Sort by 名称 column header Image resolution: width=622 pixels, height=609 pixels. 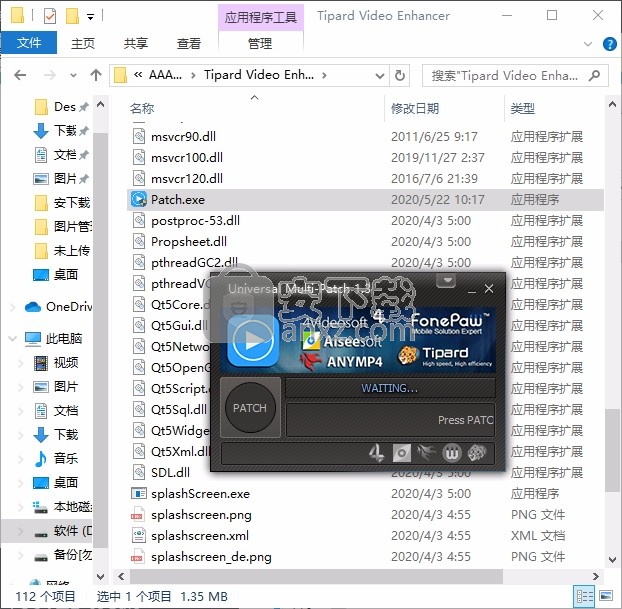142,108
